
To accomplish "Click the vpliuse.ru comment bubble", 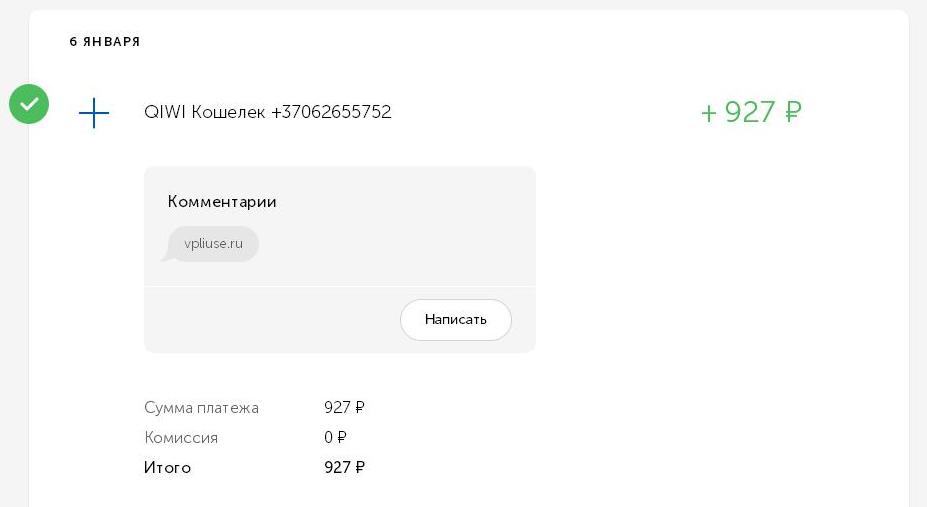I will [213, 243].
